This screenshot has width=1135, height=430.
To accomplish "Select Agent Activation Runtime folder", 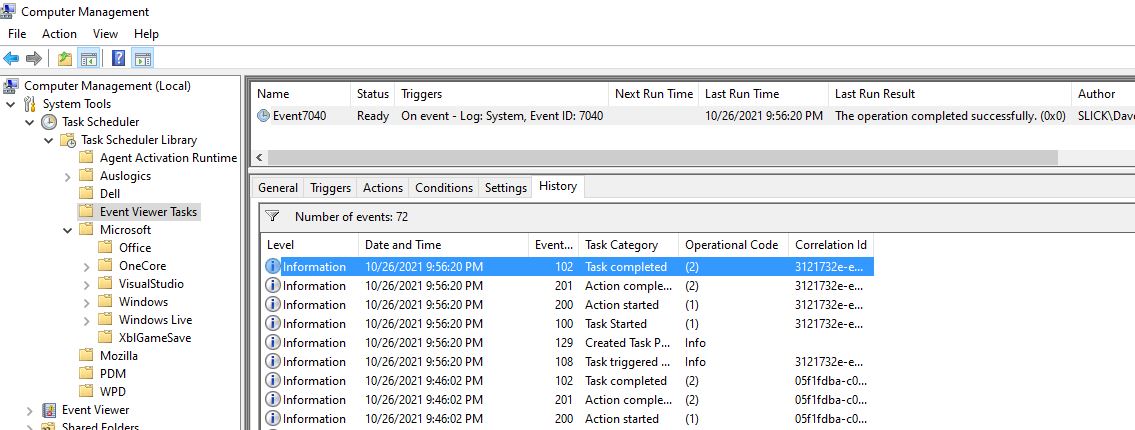I will coord(168,157).
